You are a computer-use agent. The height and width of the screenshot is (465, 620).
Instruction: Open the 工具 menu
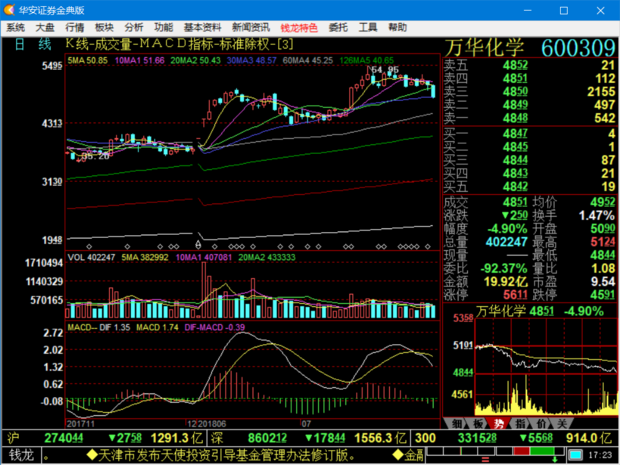pyautogui.click(x=368, y=27)
